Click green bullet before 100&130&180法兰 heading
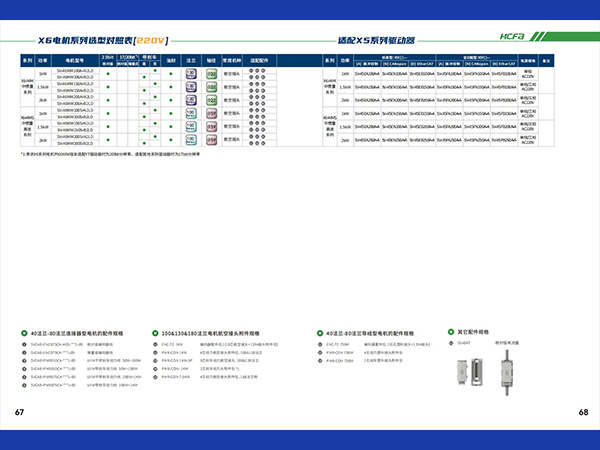 pyautogui.click(x=154, y=332)
